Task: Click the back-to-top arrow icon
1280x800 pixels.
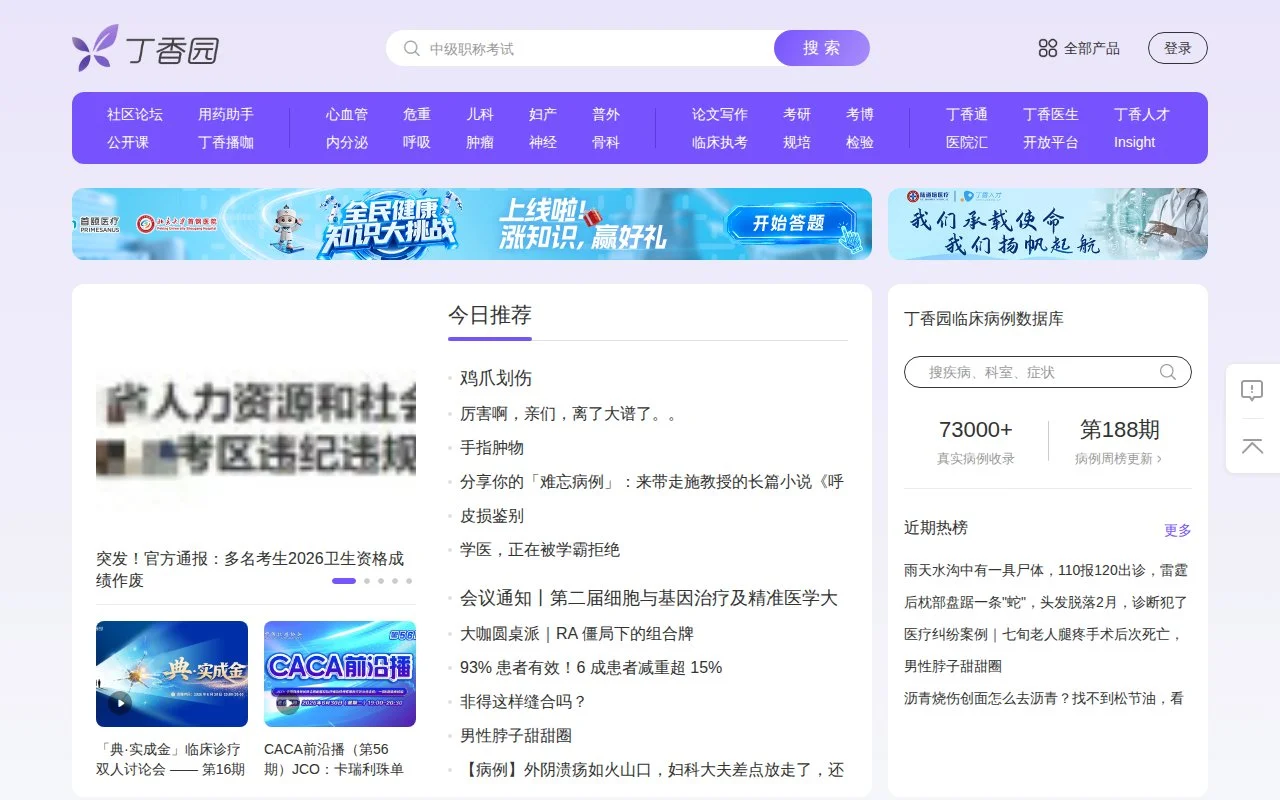Action: point(1252,446)
